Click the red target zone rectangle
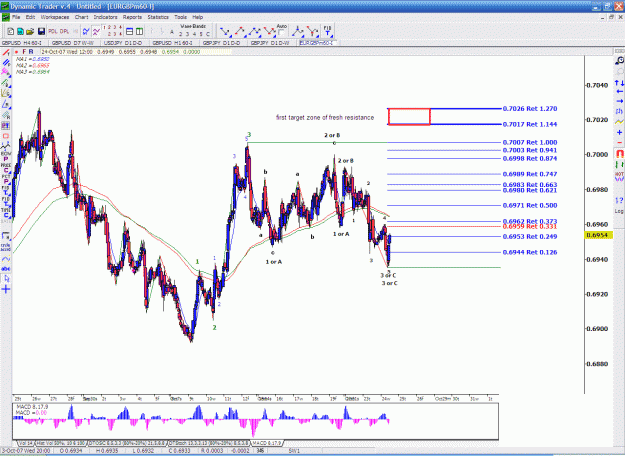The height and width of the screenshot is (456, 625). [409, 116]
